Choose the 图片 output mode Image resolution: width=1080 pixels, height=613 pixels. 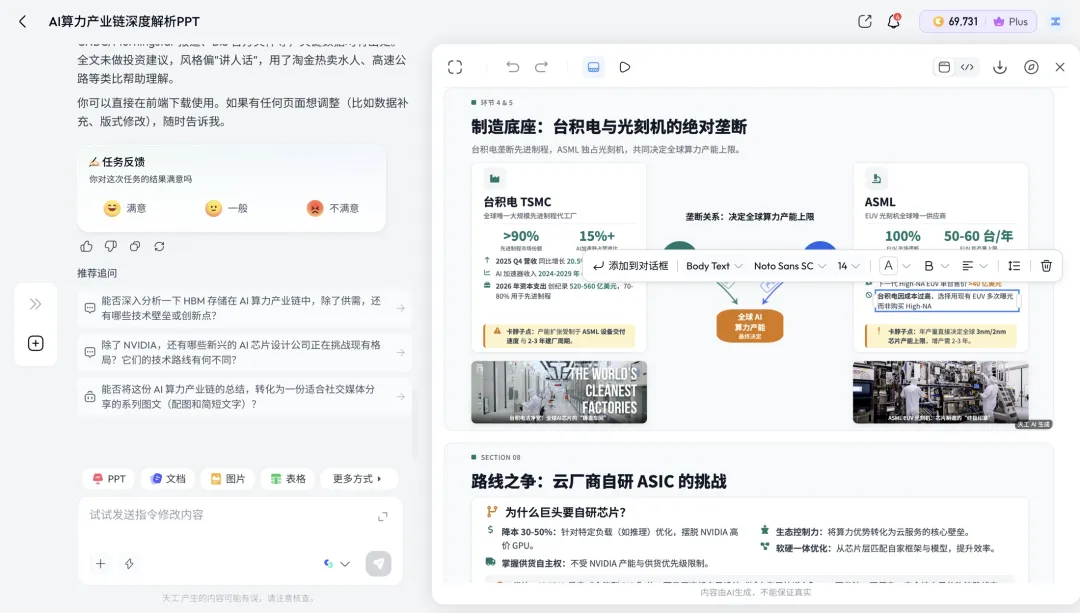click(x=228, y=479)
